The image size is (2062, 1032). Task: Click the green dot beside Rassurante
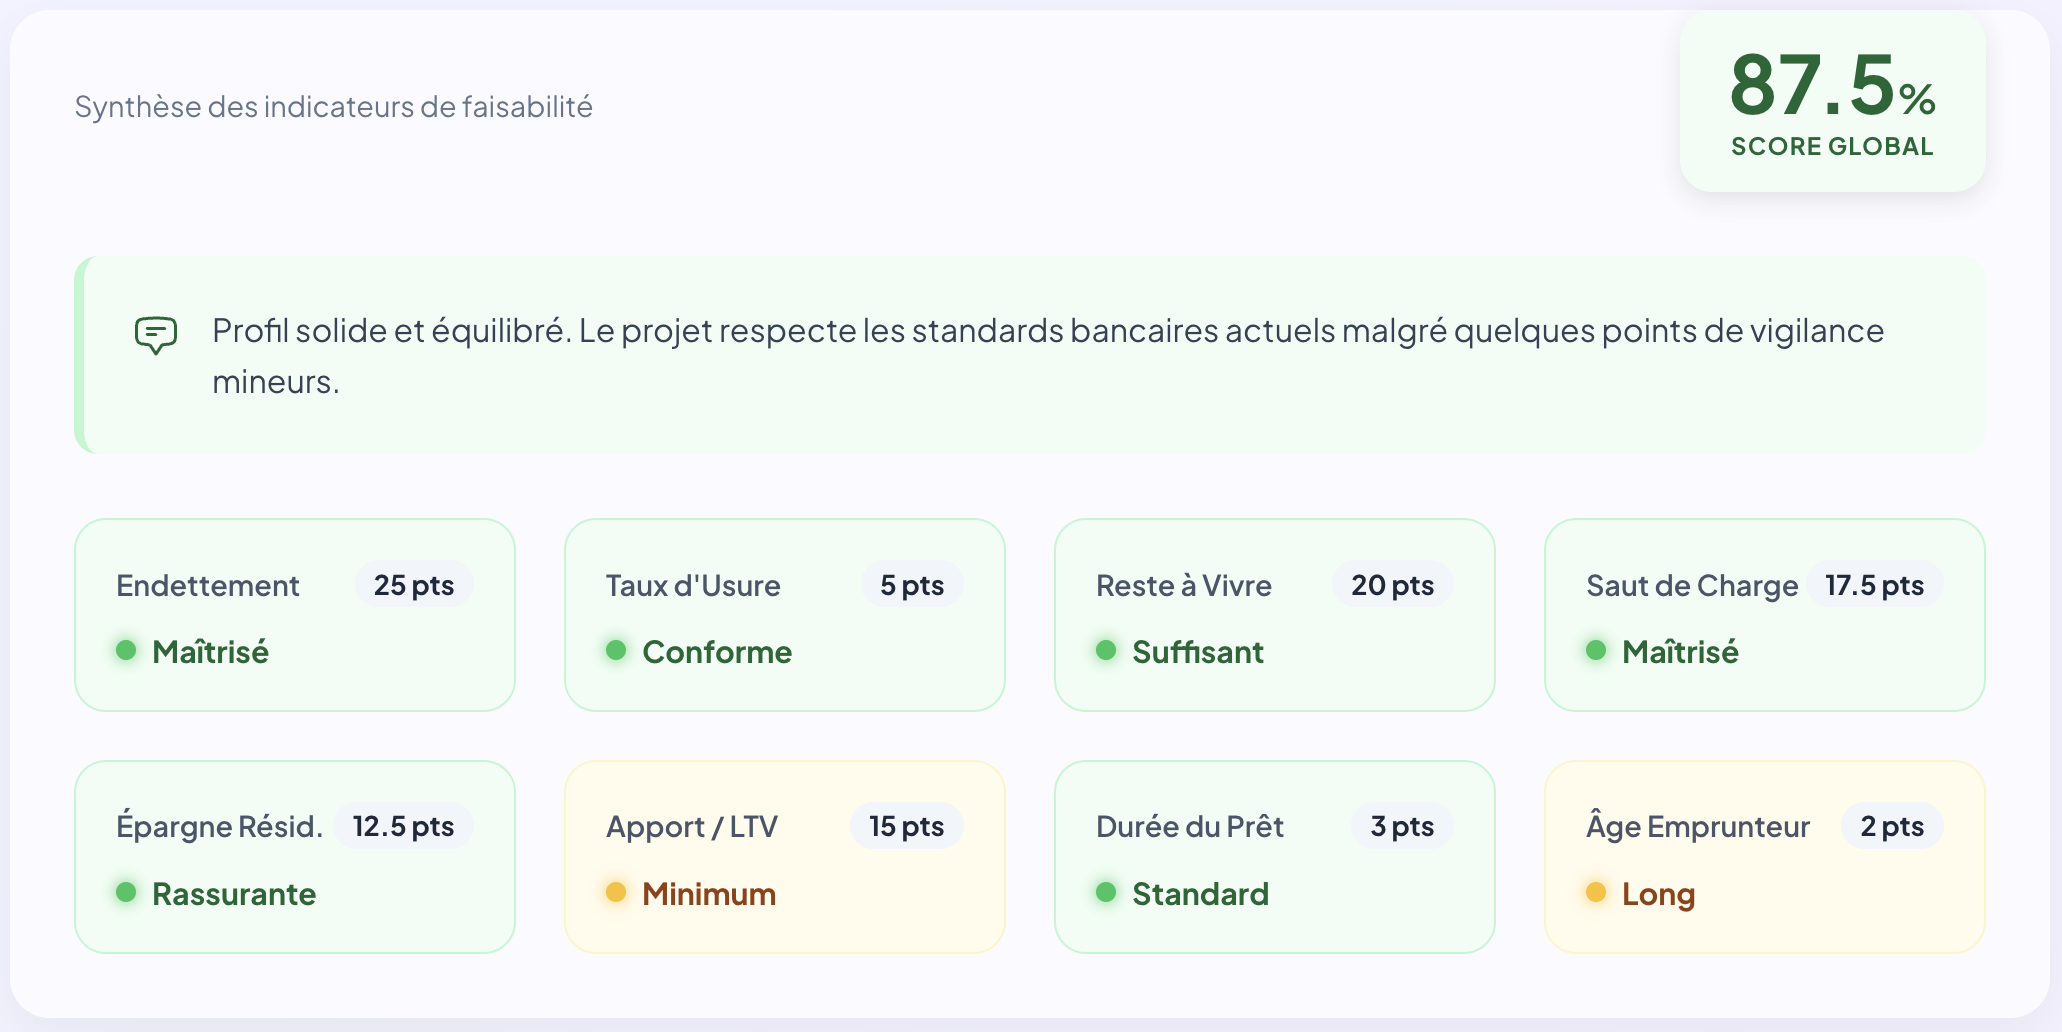126,892
